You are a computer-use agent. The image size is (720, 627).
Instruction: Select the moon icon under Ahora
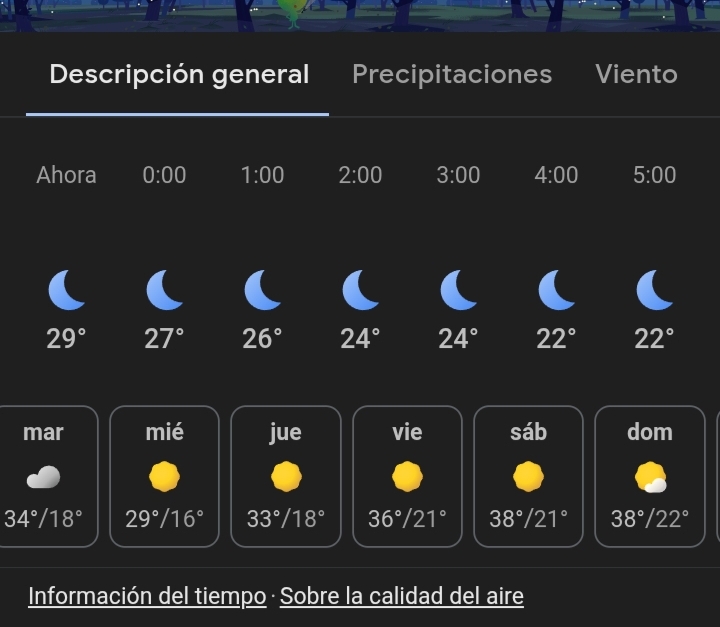click(x=67, y=290)
